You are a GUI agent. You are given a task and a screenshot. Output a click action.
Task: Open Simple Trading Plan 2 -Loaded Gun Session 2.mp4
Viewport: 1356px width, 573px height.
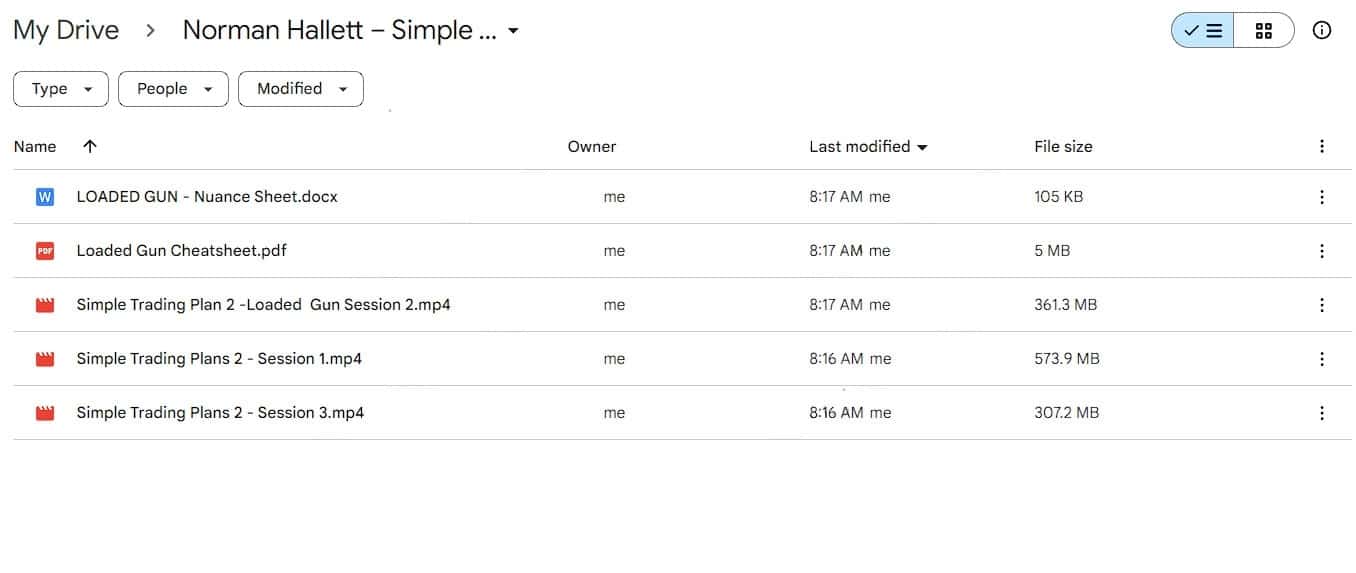coord(263,305)
